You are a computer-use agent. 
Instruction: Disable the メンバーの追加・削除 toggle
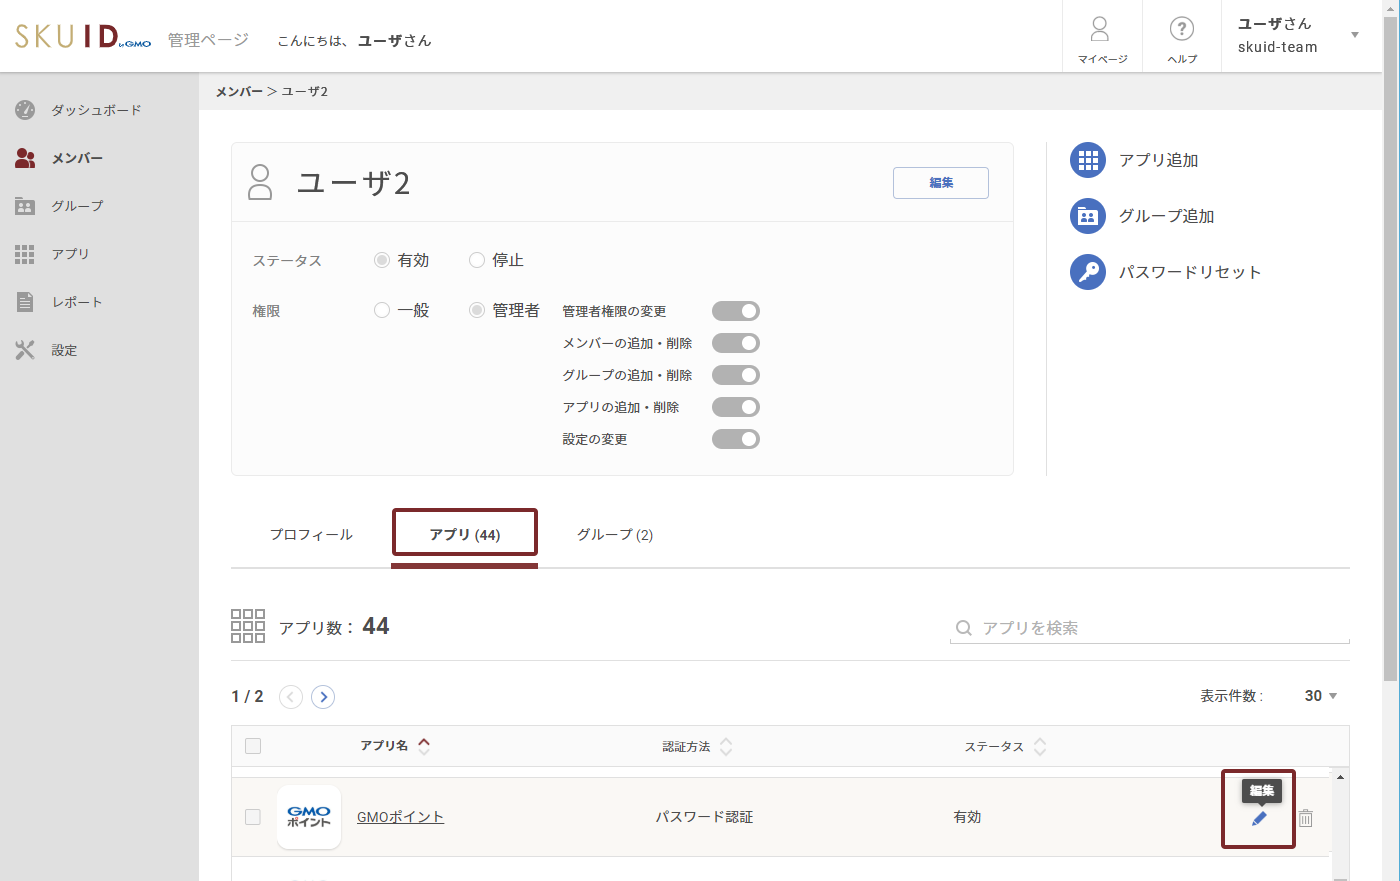point(736,342)
